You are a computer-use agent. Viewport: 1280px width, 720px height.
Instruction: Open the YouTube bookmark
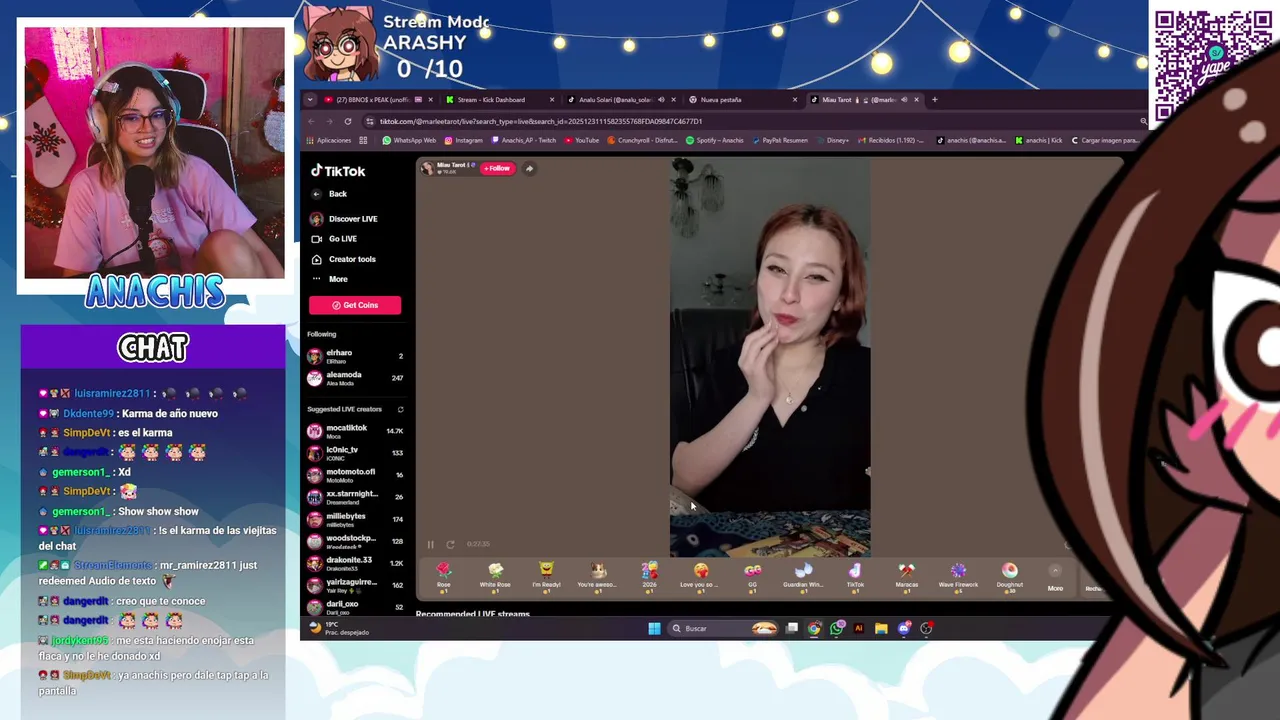[581, 140]
